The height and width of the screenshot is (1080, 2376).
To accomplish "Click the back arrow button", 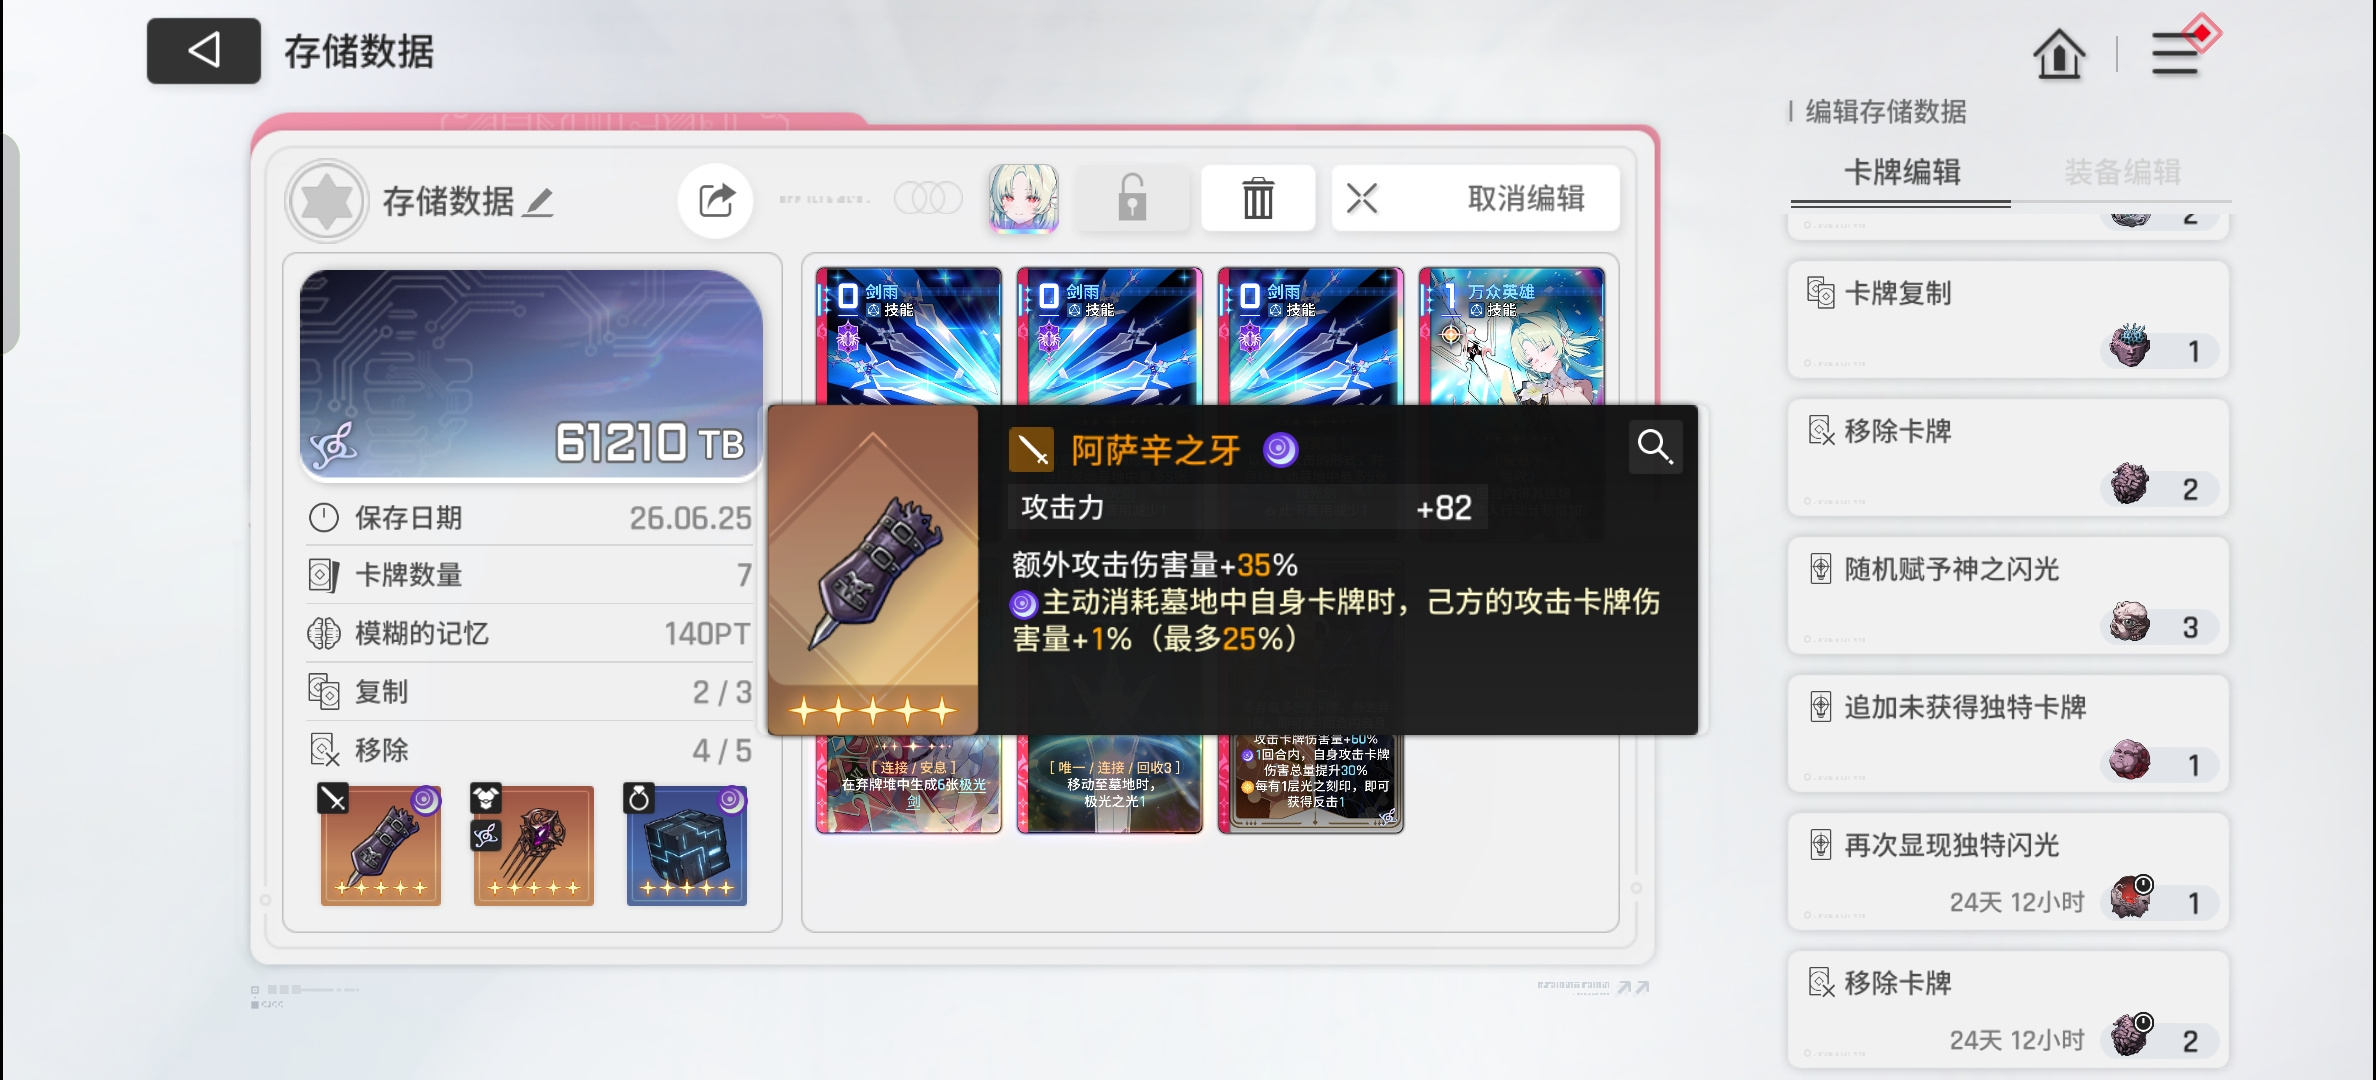I will 204,50.
